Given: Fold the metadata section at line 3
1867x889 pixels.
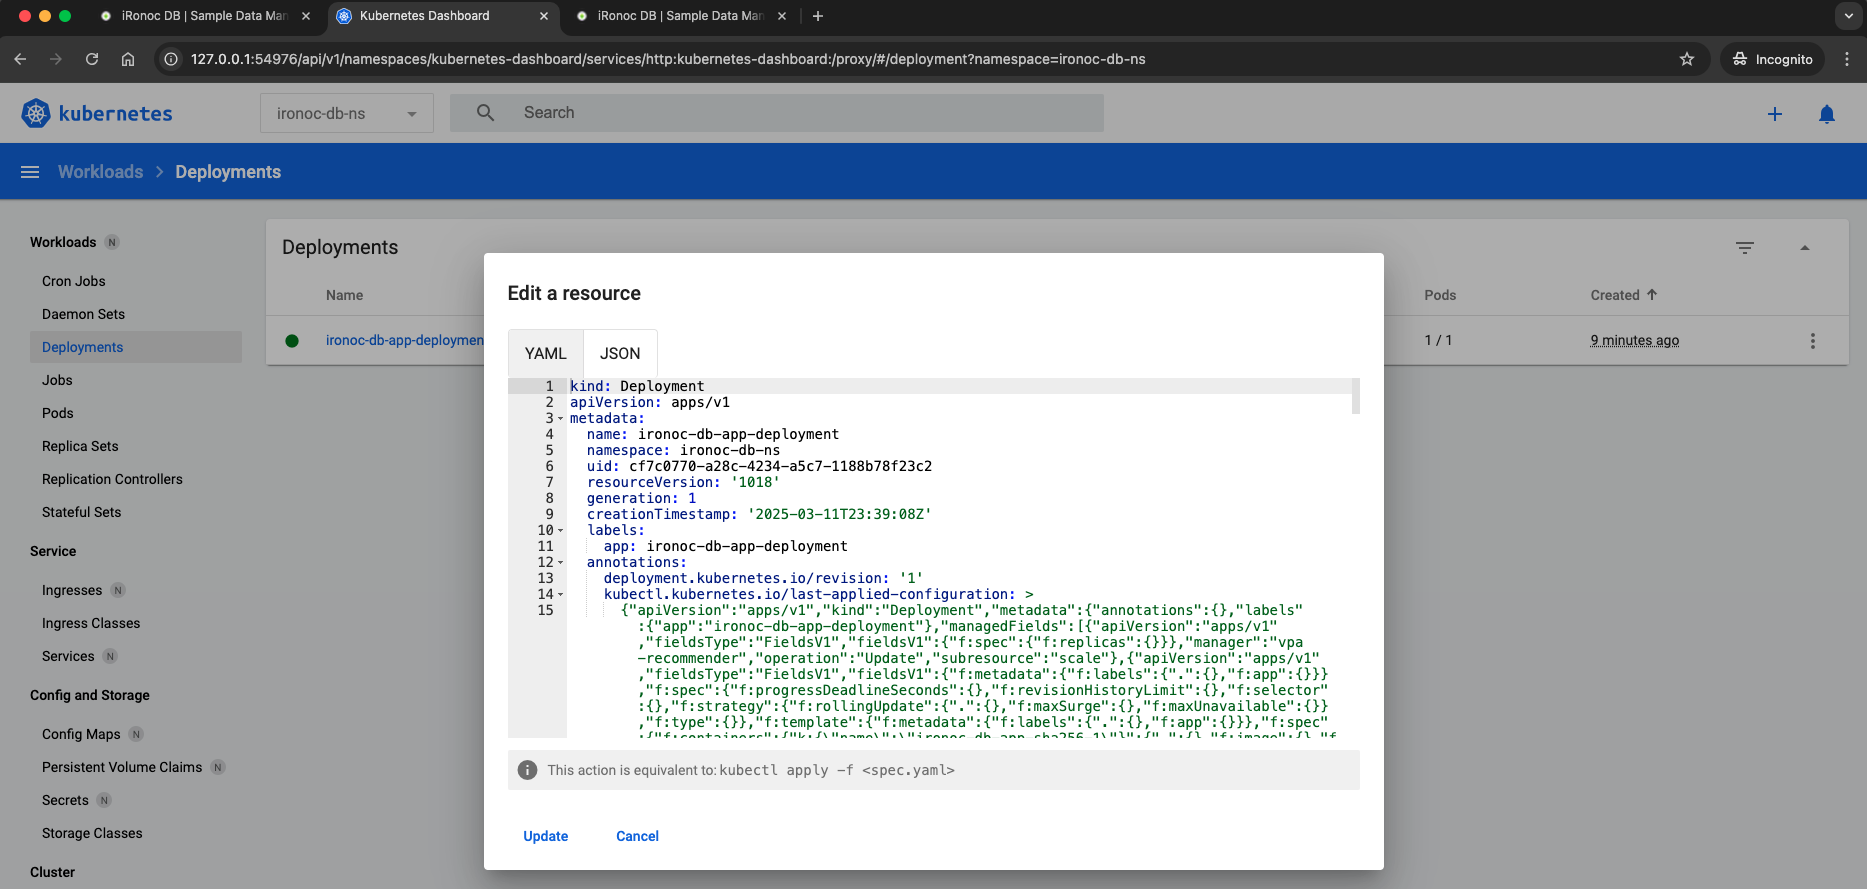Looking at the screenshot, I should coord(560,419).
